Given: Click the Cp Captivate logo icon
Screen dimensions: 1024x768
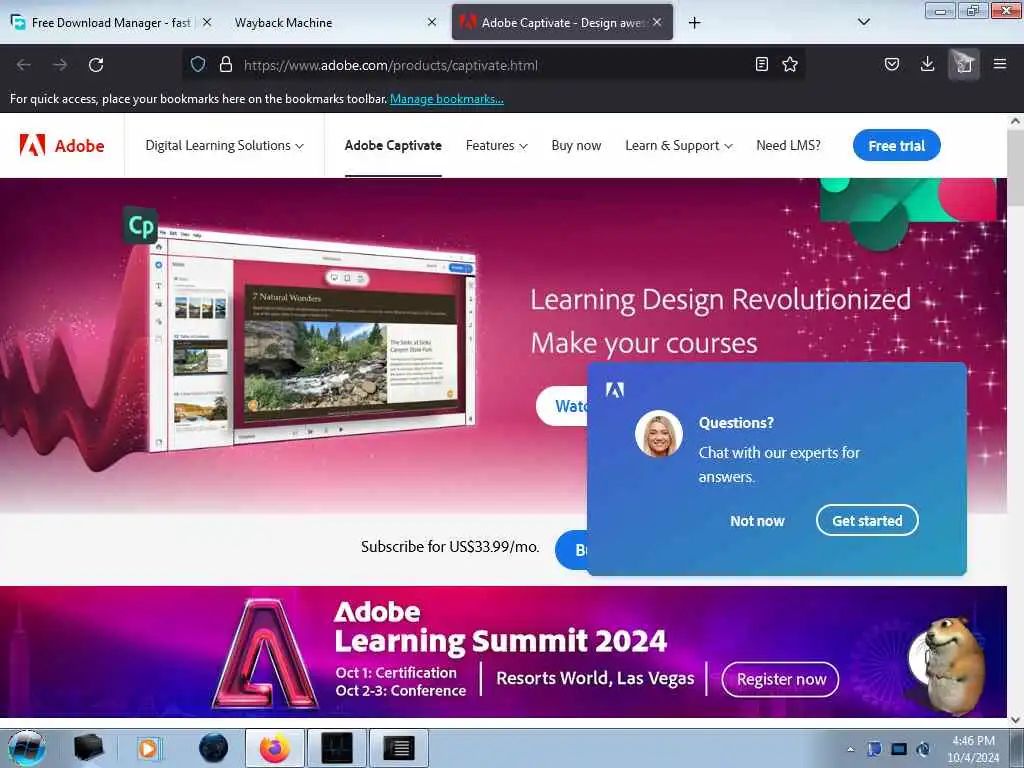Looking at the screenshot, I should pos(140,226).
